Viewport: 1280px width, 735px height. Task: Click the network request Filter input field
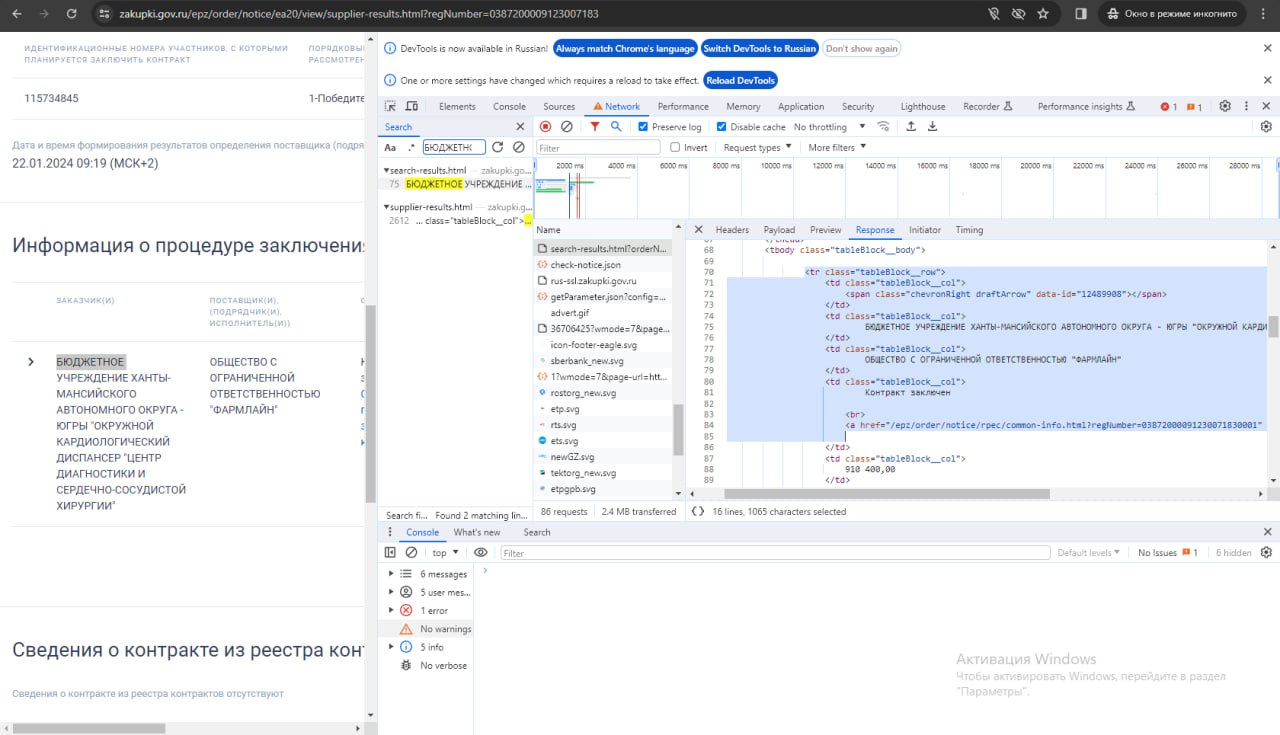click(598, 148)
